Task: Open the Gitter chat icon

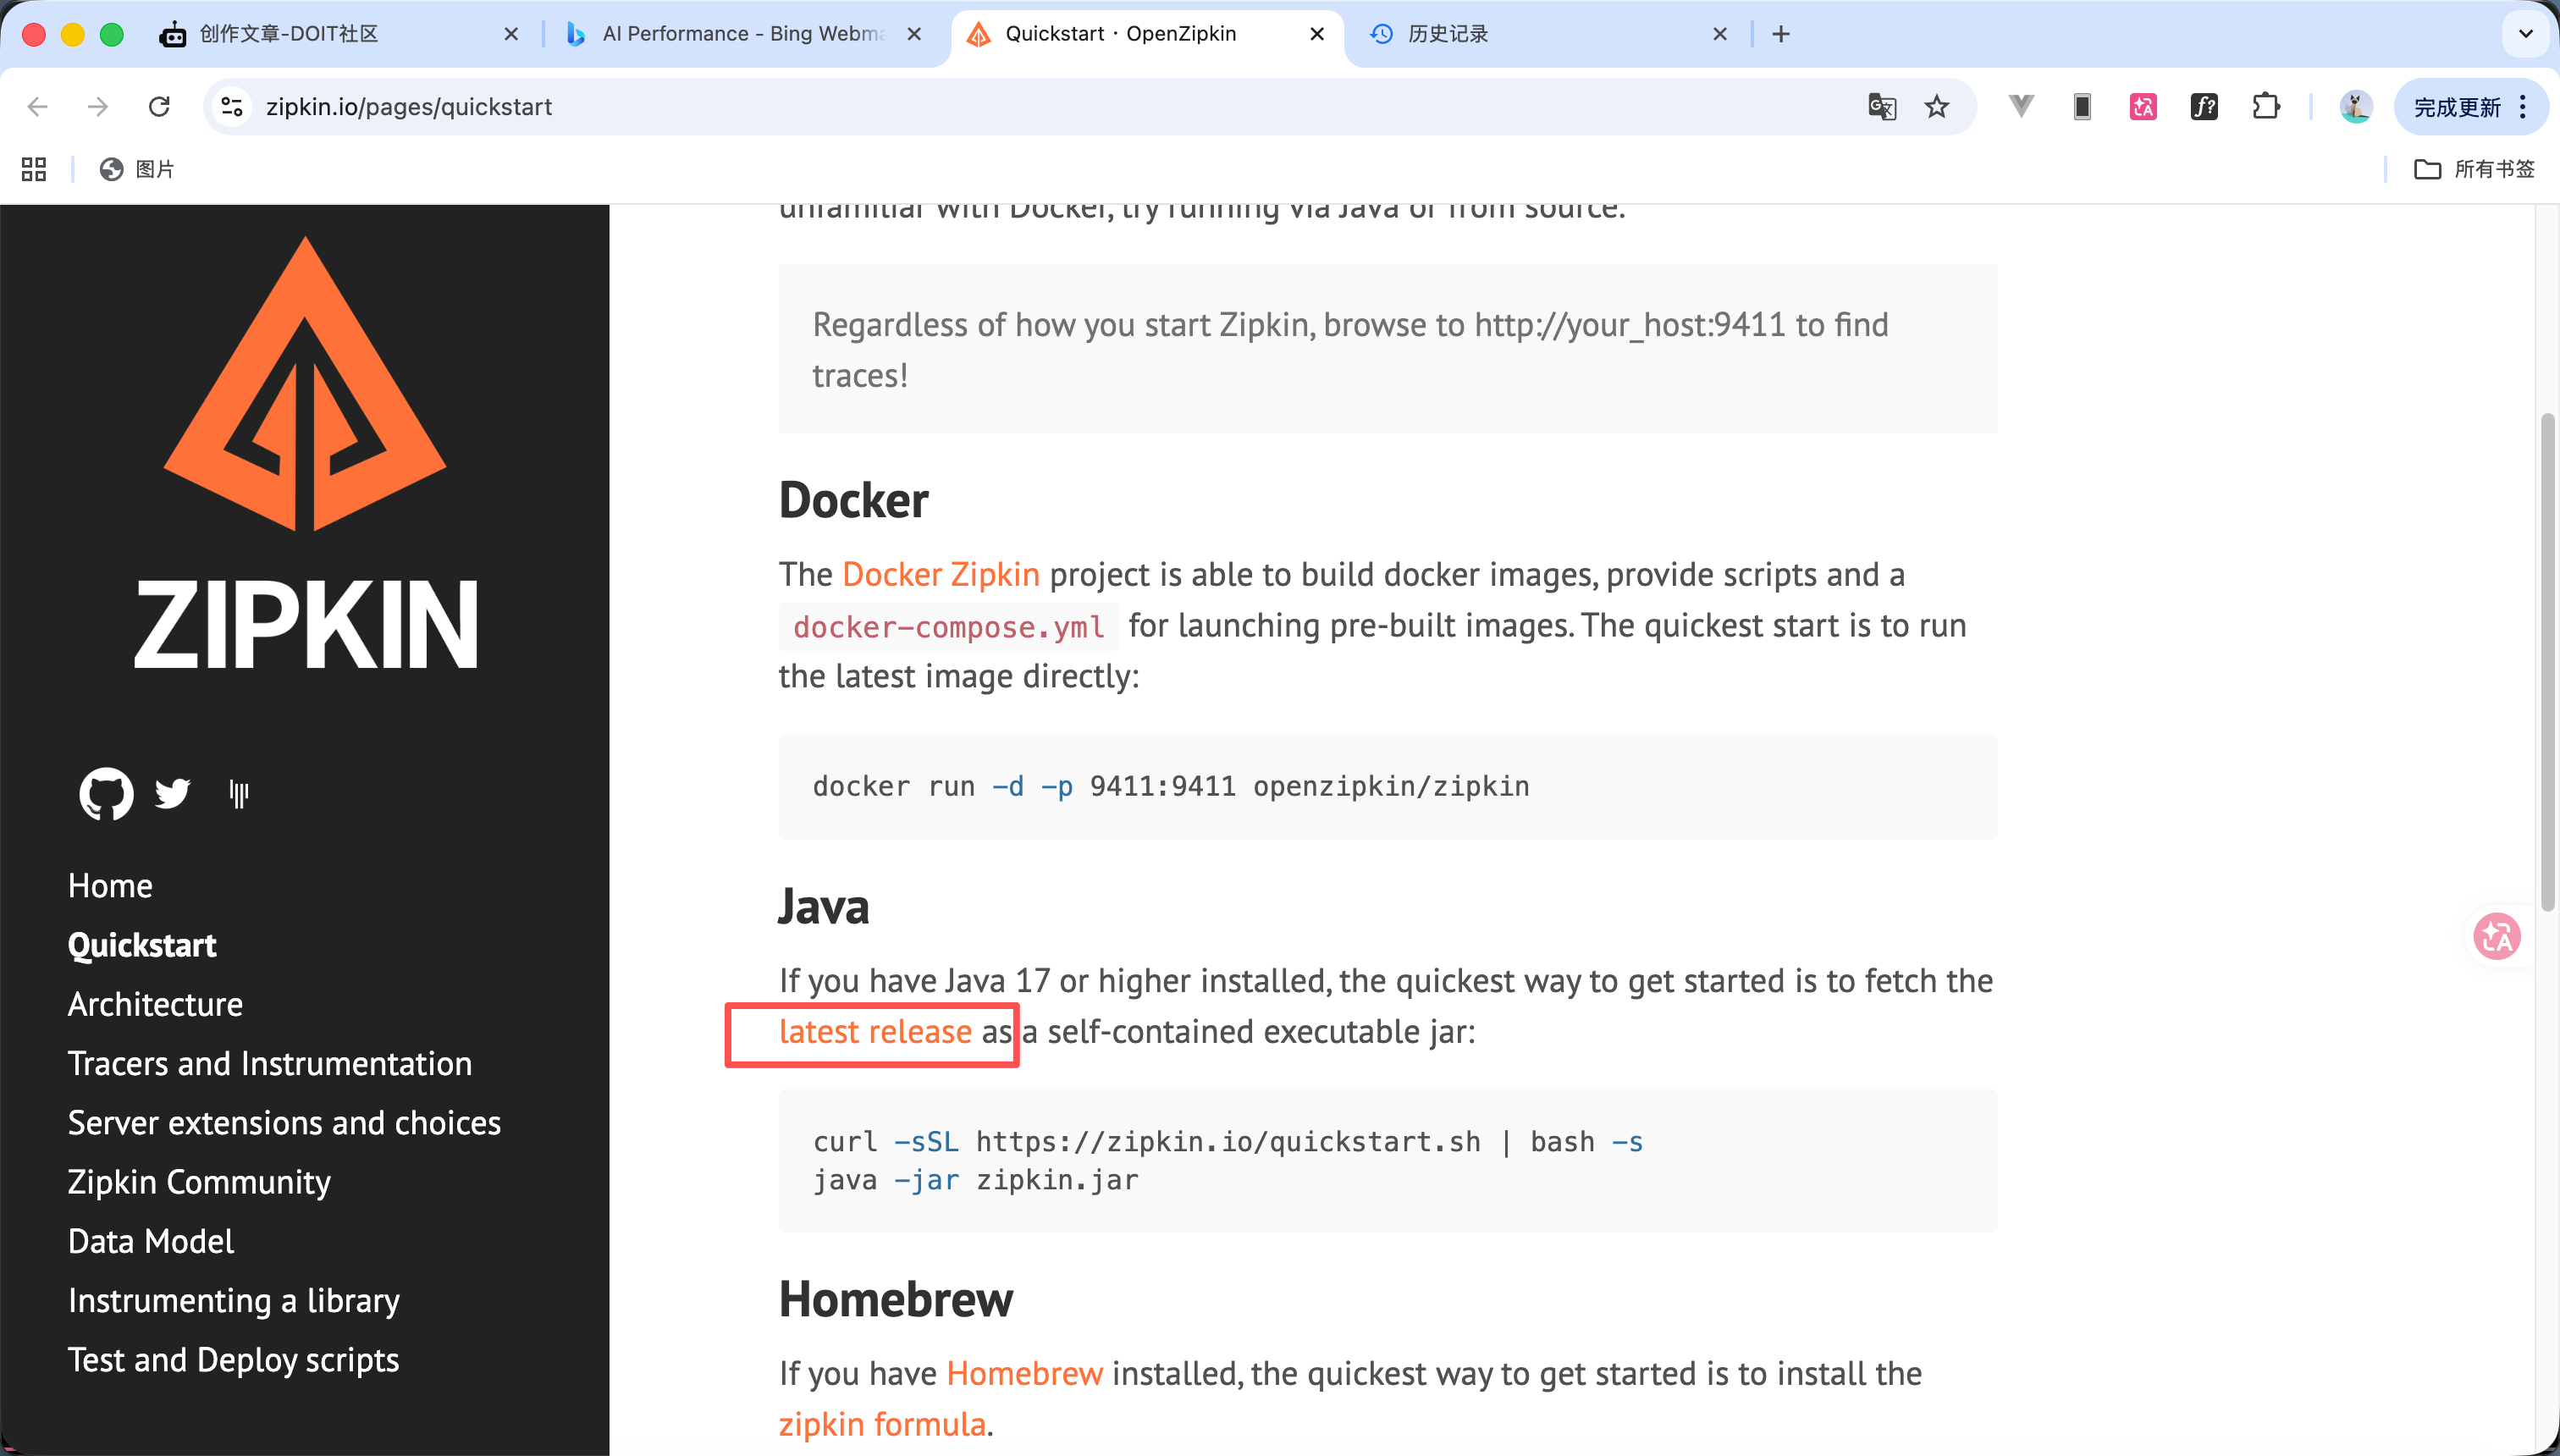Action: tap(238, 794)
